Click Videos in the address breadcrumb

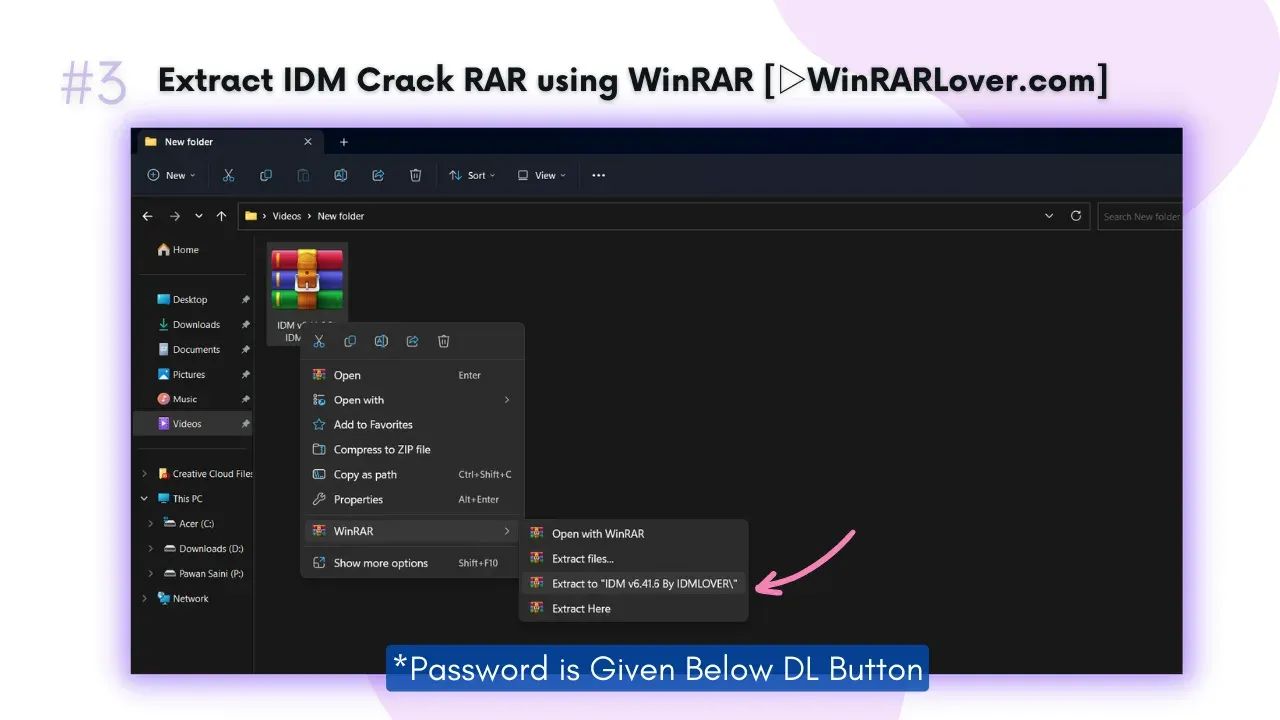[x=286, y=216]
